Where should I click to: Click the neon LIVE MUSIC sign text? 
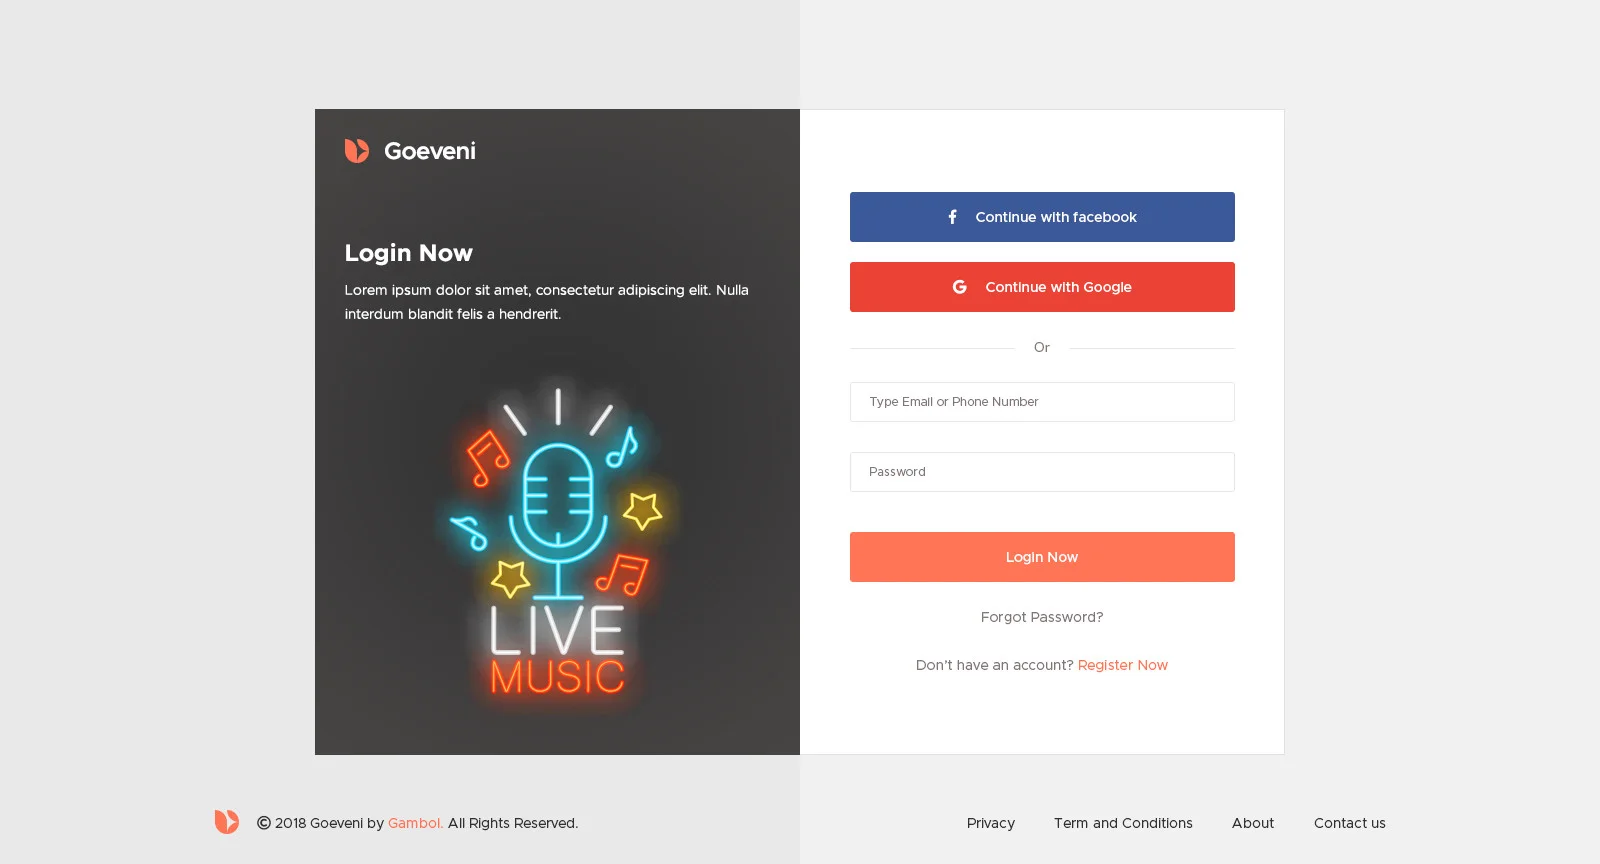[557, 652]
